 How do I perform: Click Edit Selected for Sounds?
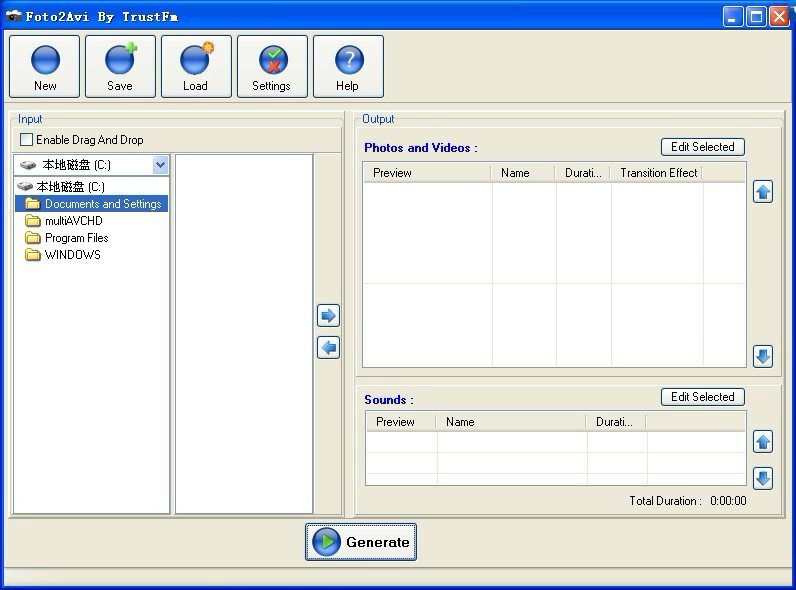point(702,397)
